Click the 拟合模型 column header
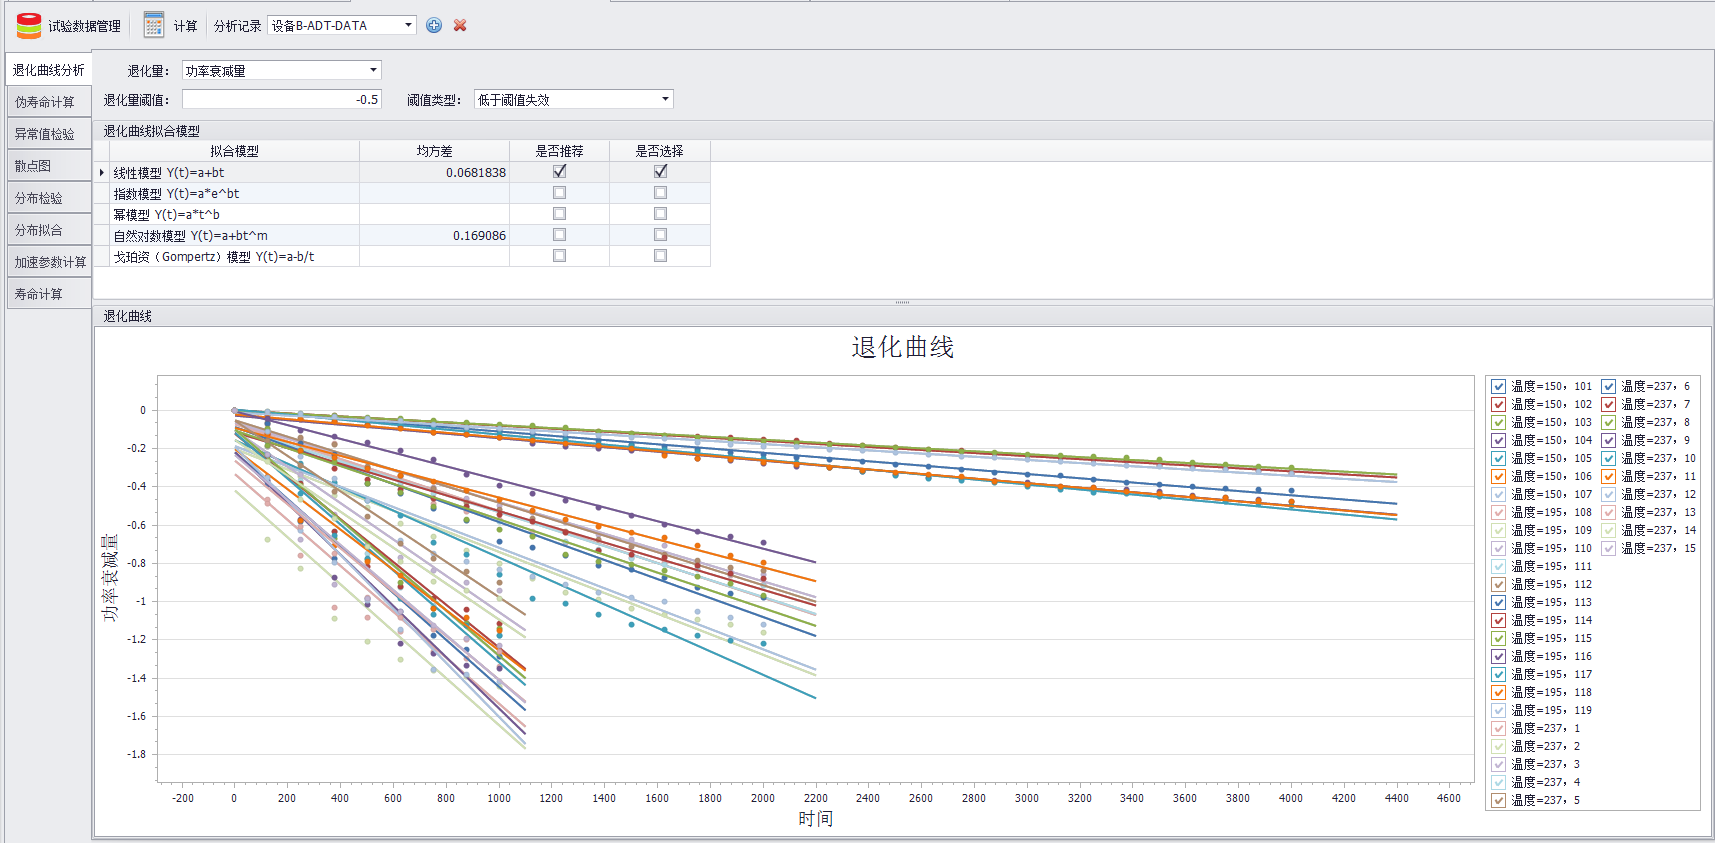Image resolution: width=1715 pixels, height=843 pixels. pos(234,151)
